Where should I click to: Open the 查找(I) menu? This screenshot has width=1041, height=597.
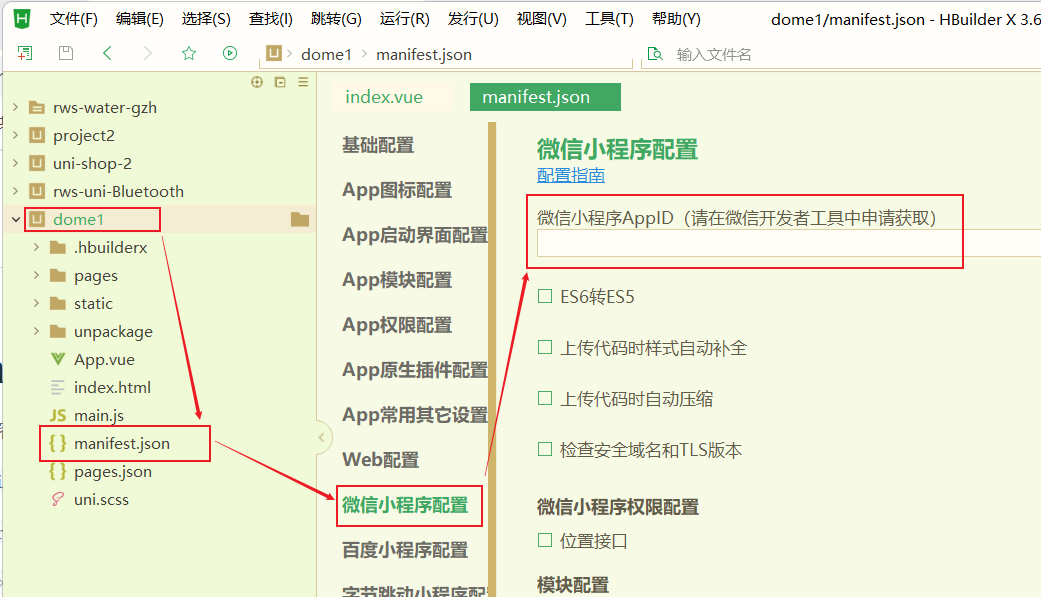pos(270,19)
